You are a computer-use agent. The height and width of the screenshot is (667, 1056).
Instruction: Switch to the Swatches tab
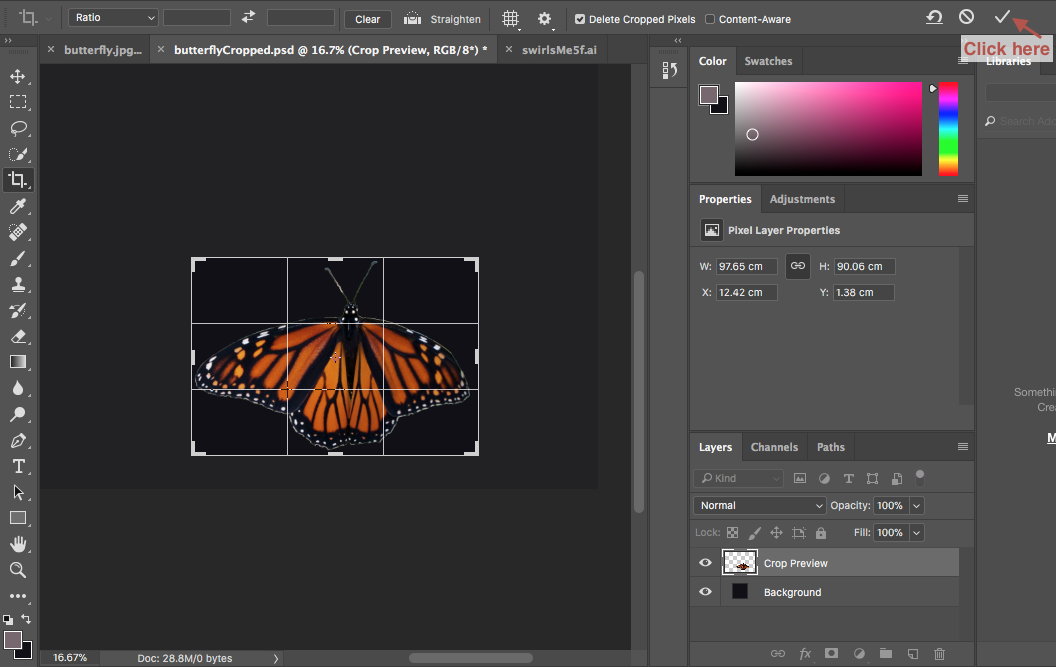(x=768, y=61)
